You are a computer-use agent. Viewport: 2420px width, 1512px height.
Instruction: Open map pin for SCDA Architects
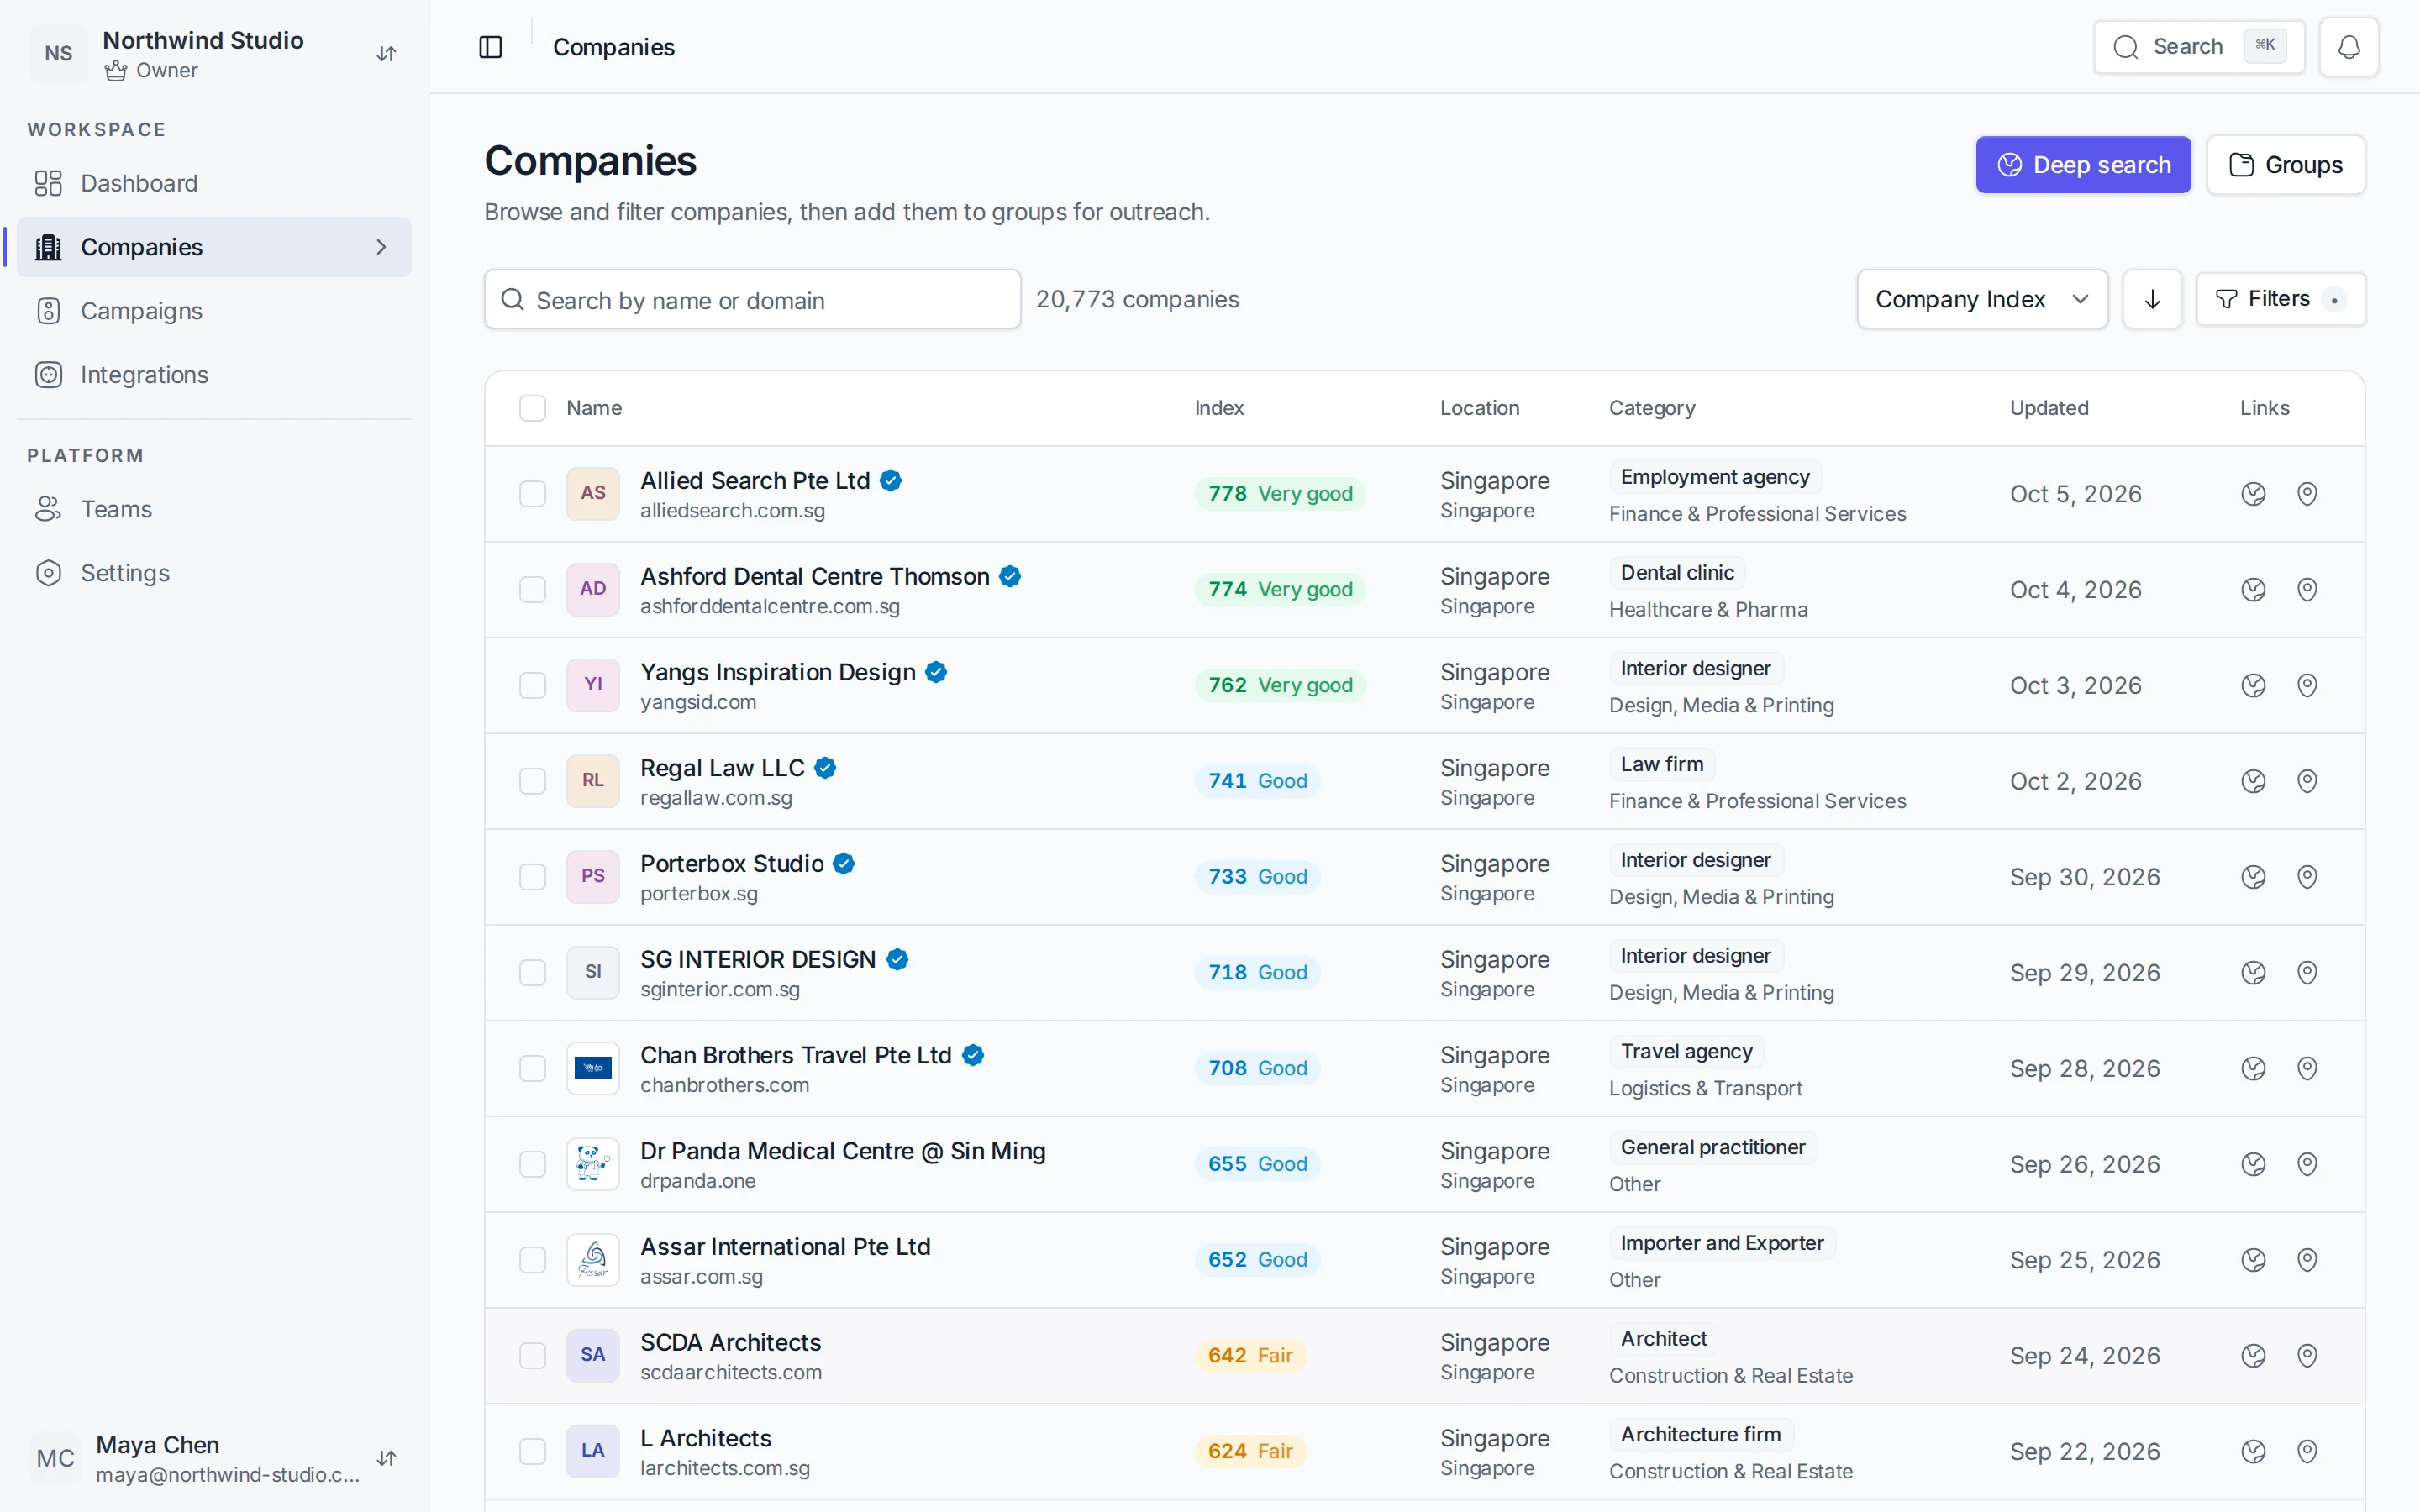coord(2307,1356)
